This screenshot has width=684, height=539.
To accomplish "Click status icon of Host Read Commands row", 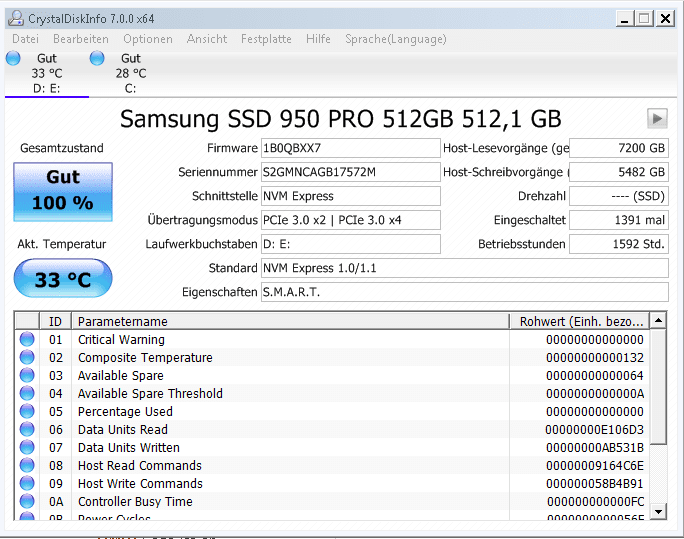I will point(27,465).
